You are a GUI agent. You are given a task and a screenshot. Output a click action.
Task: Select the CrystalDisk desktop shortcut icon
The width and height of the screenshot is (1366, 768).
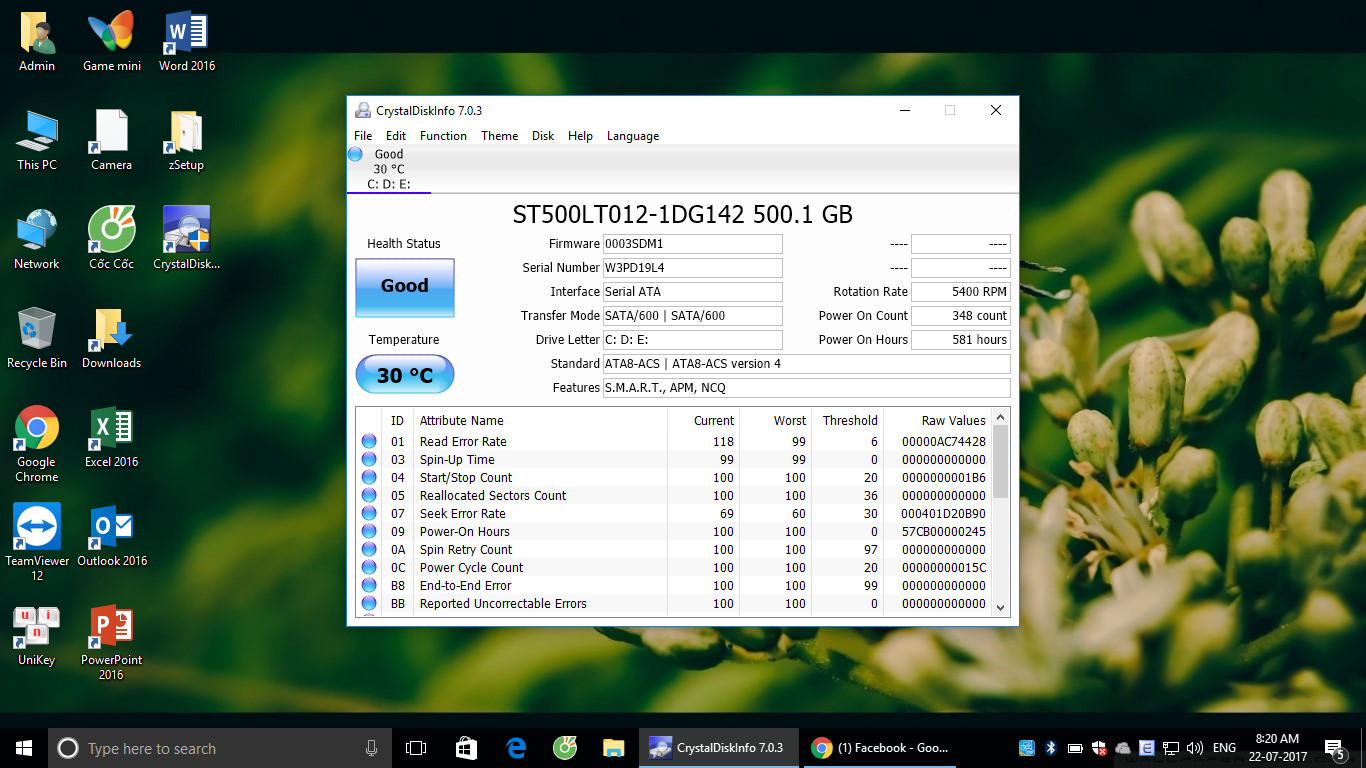(x=187, y=240)
